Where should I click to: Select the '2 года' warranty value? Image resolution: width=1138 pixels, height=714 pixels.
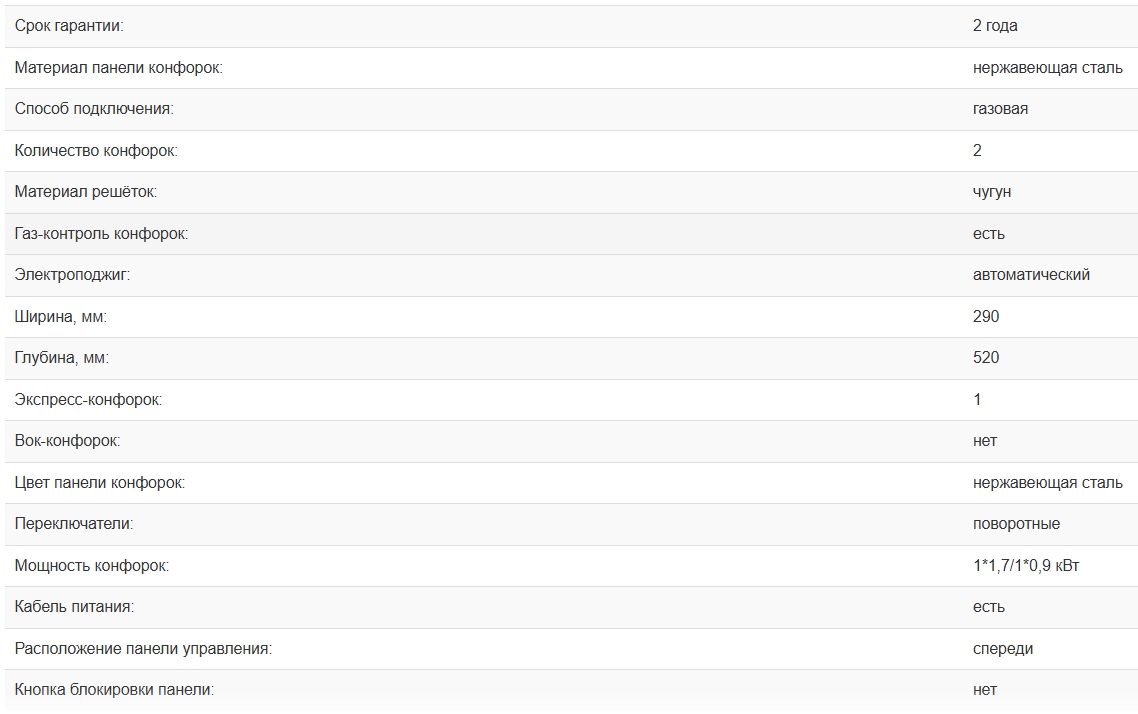995,26
